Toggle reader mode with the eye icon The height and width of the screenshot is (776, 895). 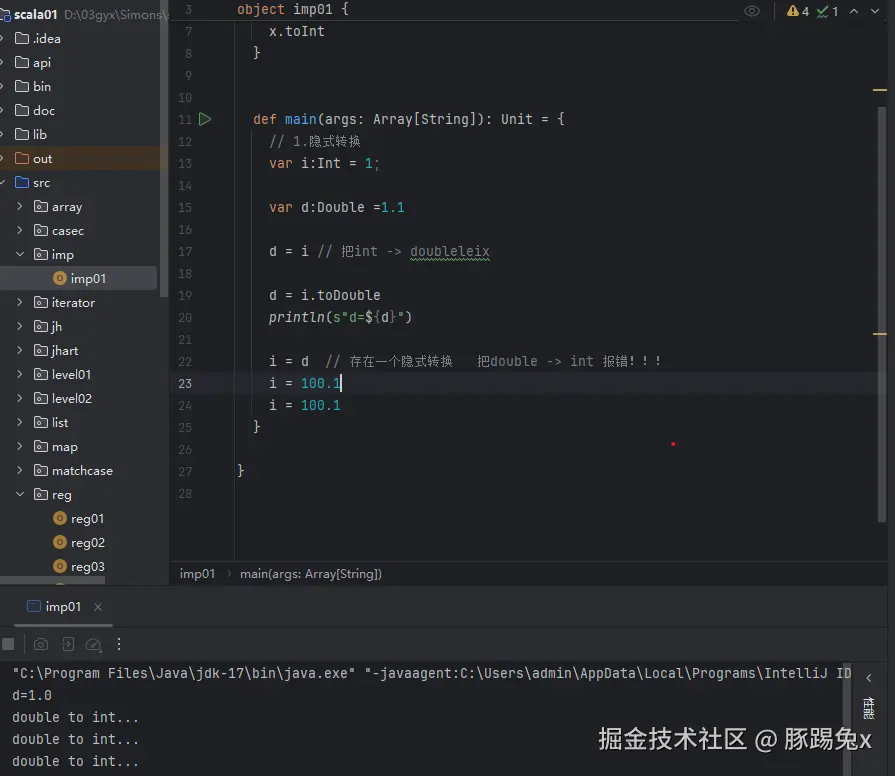752,9
